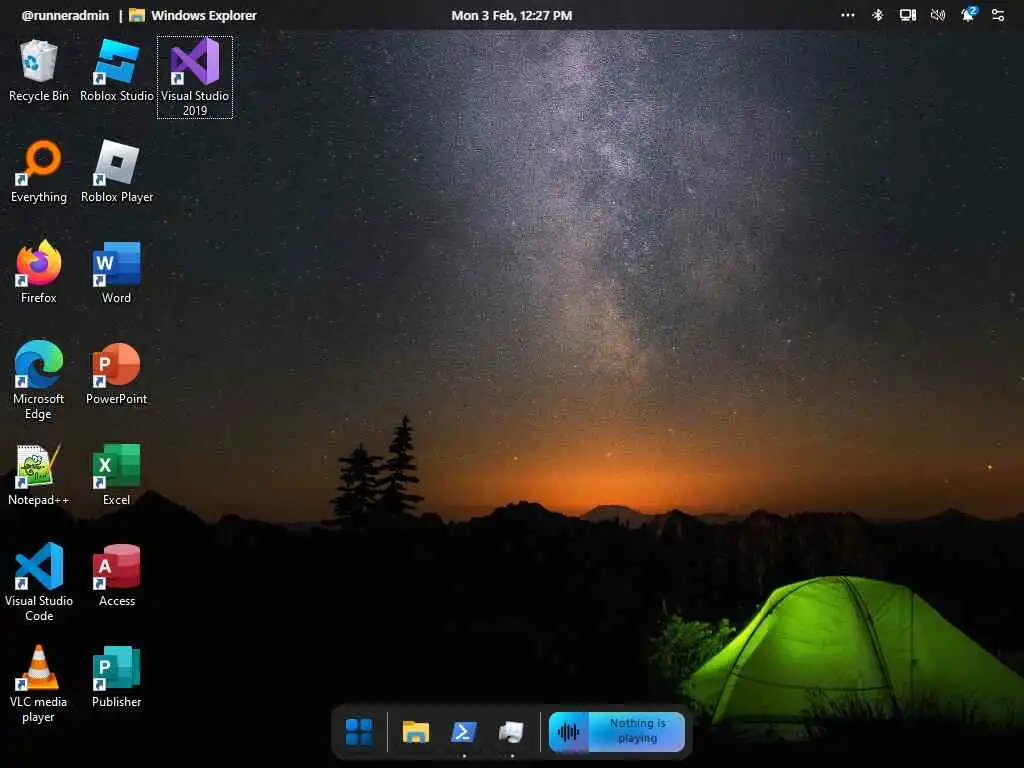Open the Recycle Bin desktop icon
This screenshot has width=1024, height=768.
click(x=39, y=71)
